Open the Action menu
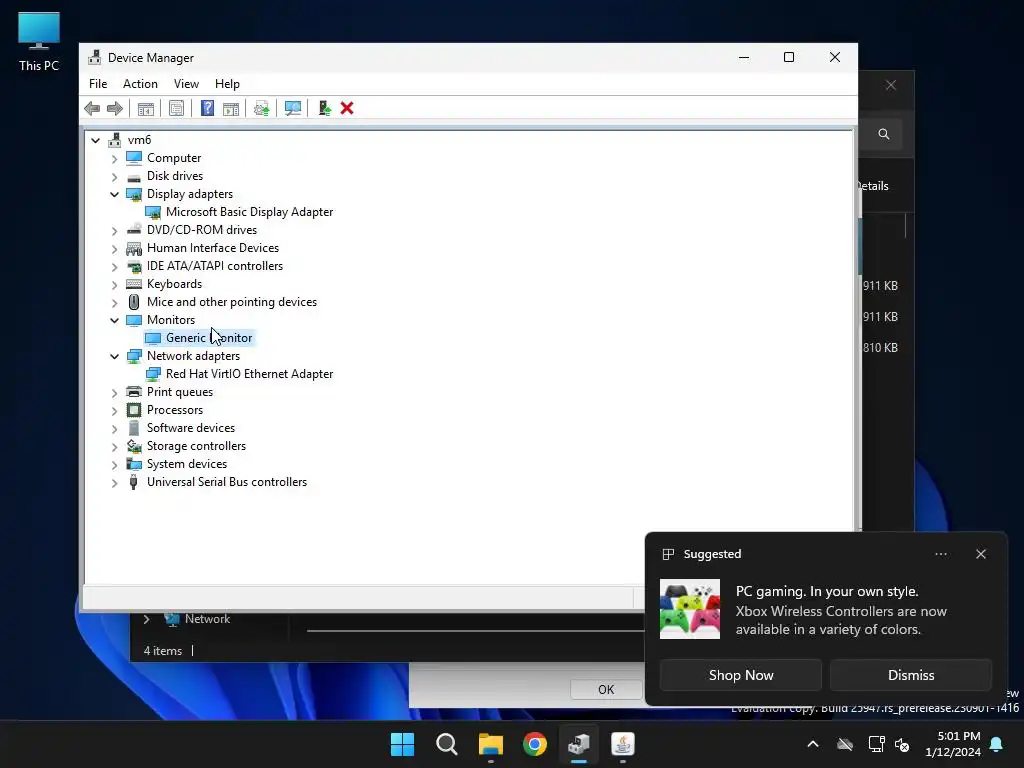Image resolution: width=1024 pixels, height=768 pixels. coord(140,84)
